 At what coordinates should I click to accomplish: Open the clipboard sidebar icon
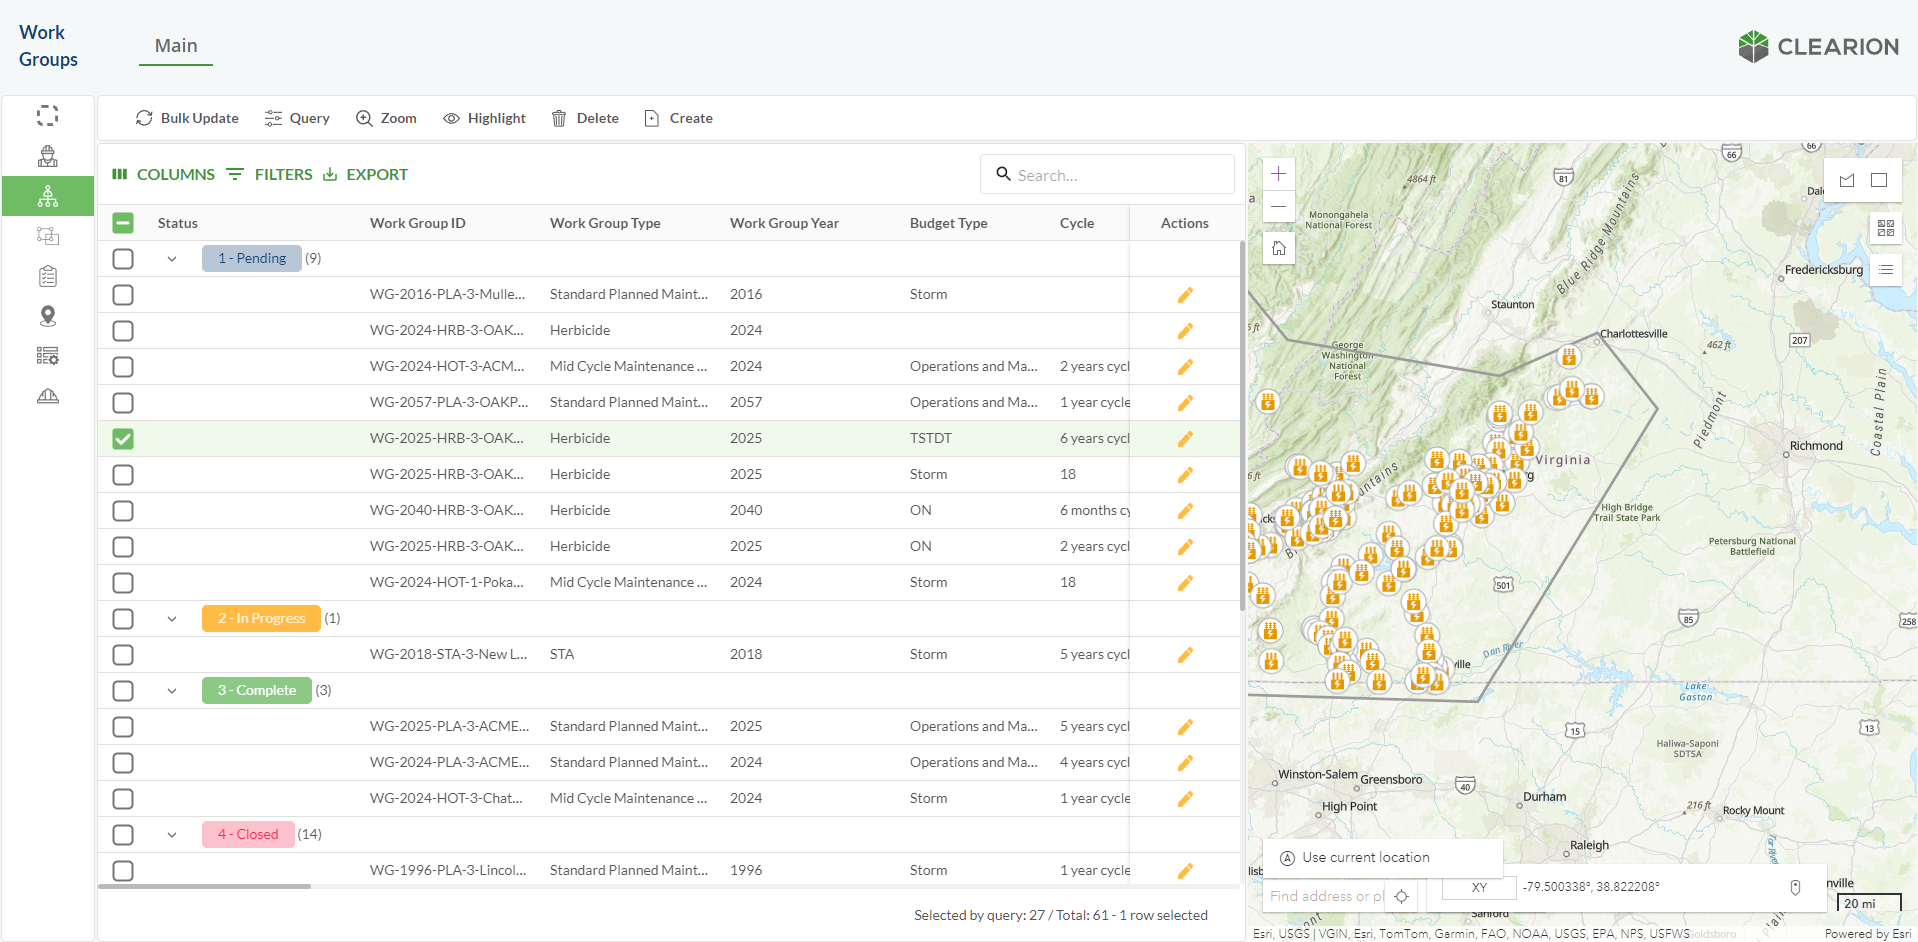pyautogui.click(x=48, y=276)
